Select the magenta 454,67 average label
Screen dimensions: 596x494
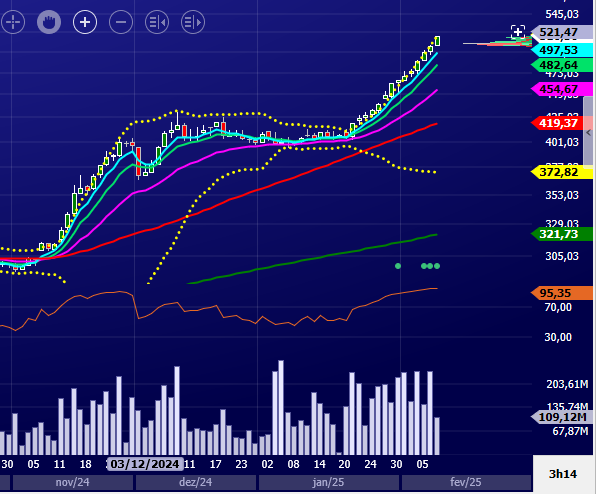(x=561, y=89)
